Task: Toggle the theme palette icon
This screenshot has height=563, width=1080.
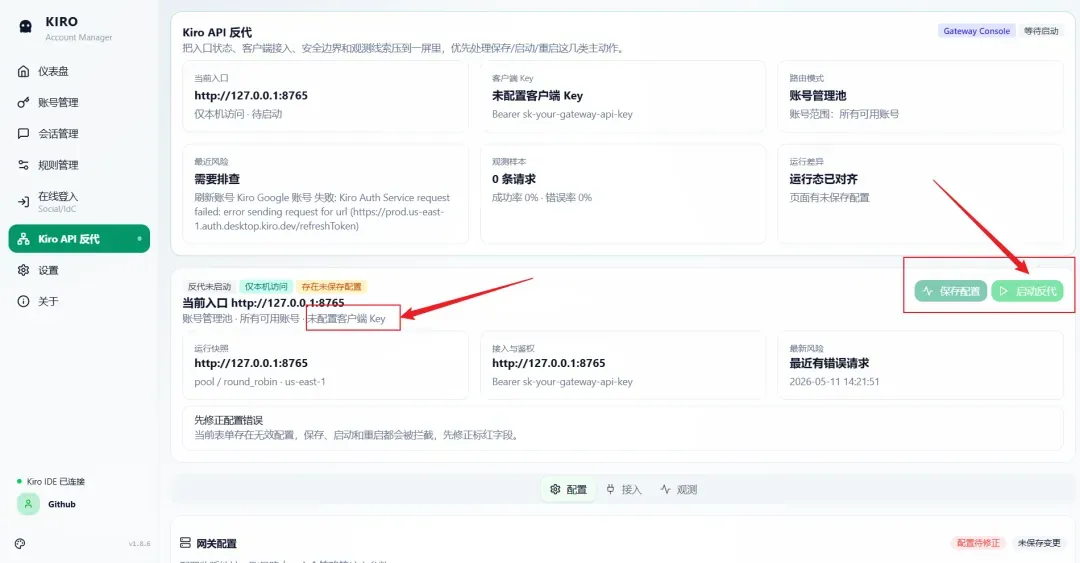Action: click(x=20, y=543)
